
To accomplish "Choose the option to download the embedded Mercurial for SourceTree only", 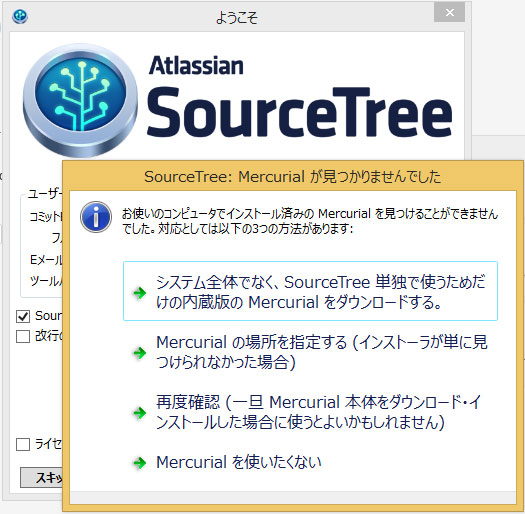I will [310, 291].
